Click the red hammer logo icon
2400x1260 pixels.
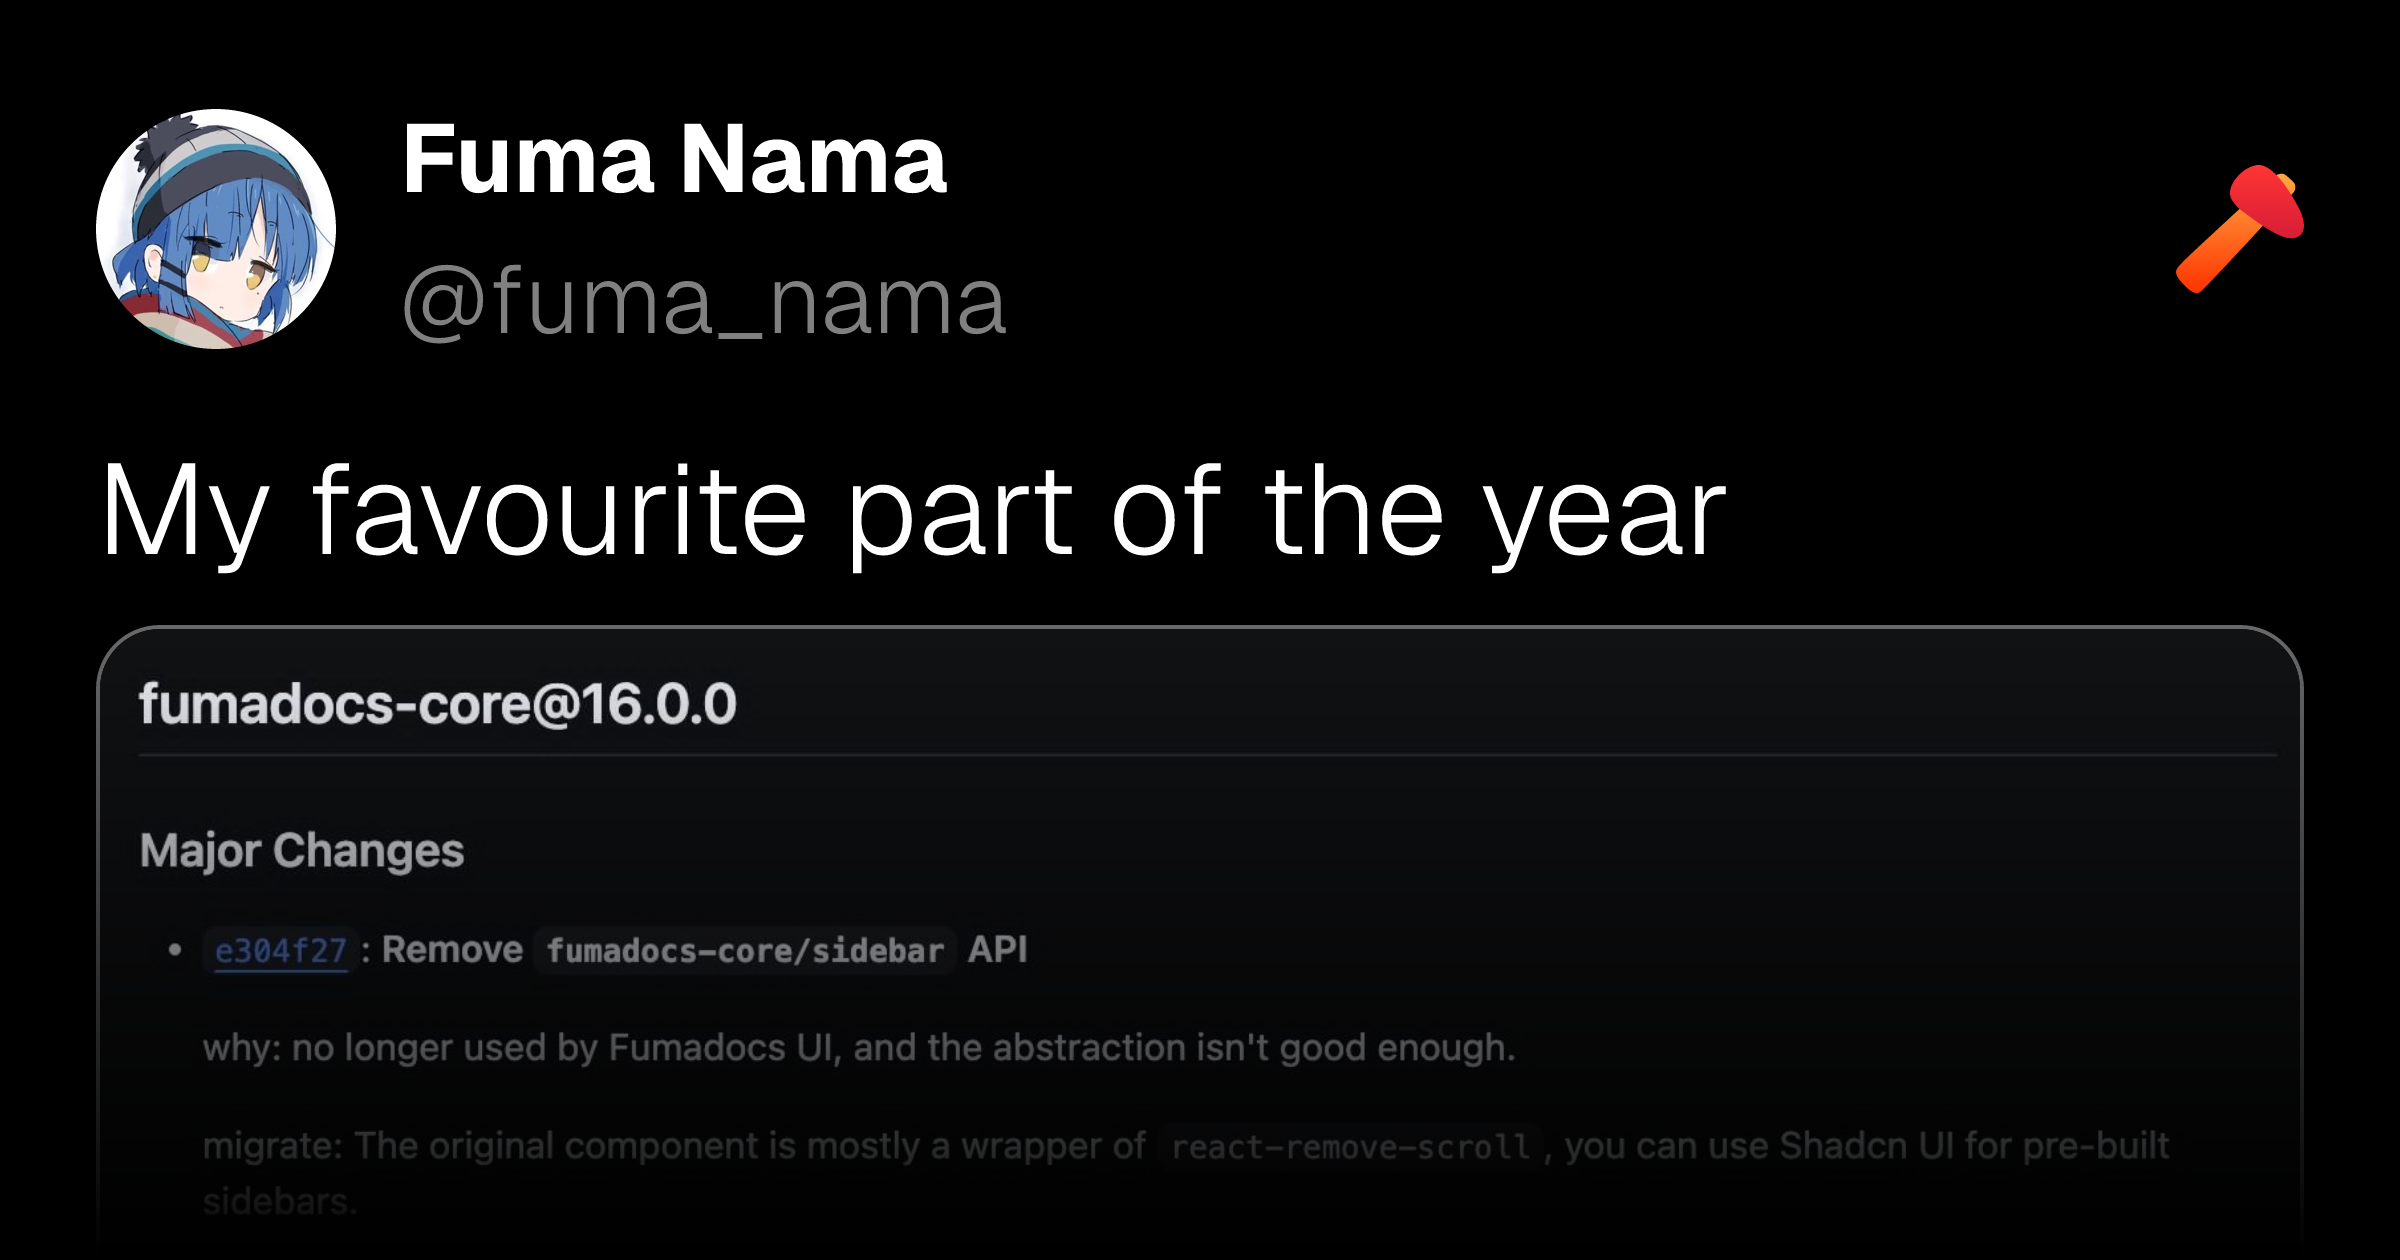(x=2240, y=229)
